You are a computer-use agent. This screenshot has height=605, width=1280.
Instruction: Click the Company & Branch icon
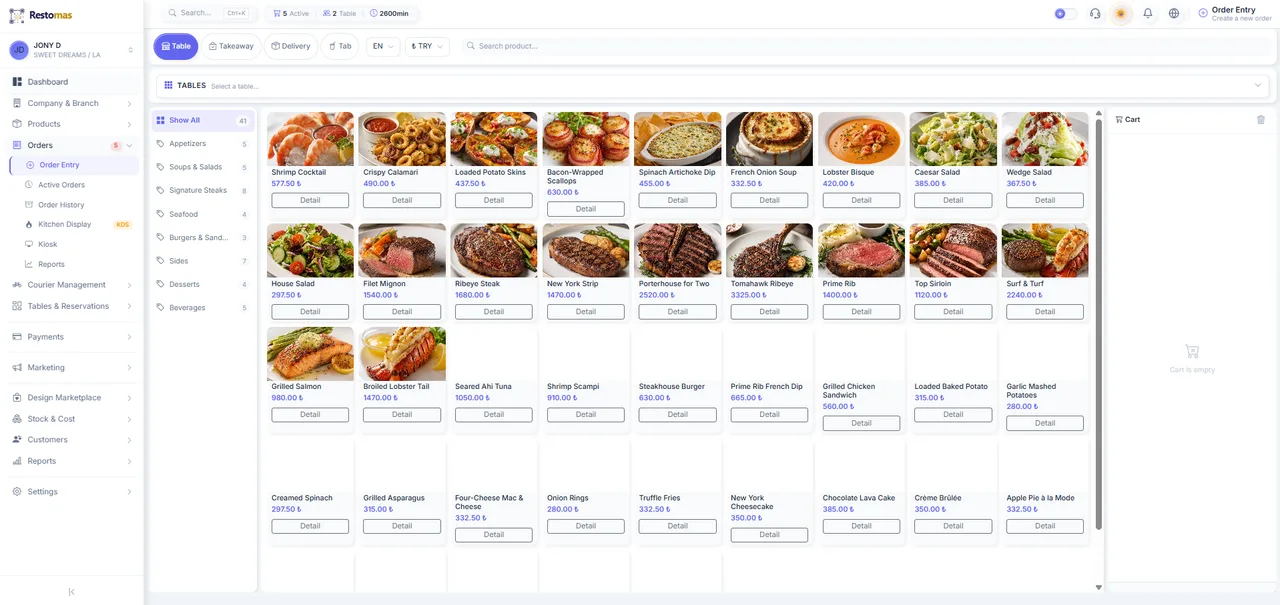[x=17, y=103]
